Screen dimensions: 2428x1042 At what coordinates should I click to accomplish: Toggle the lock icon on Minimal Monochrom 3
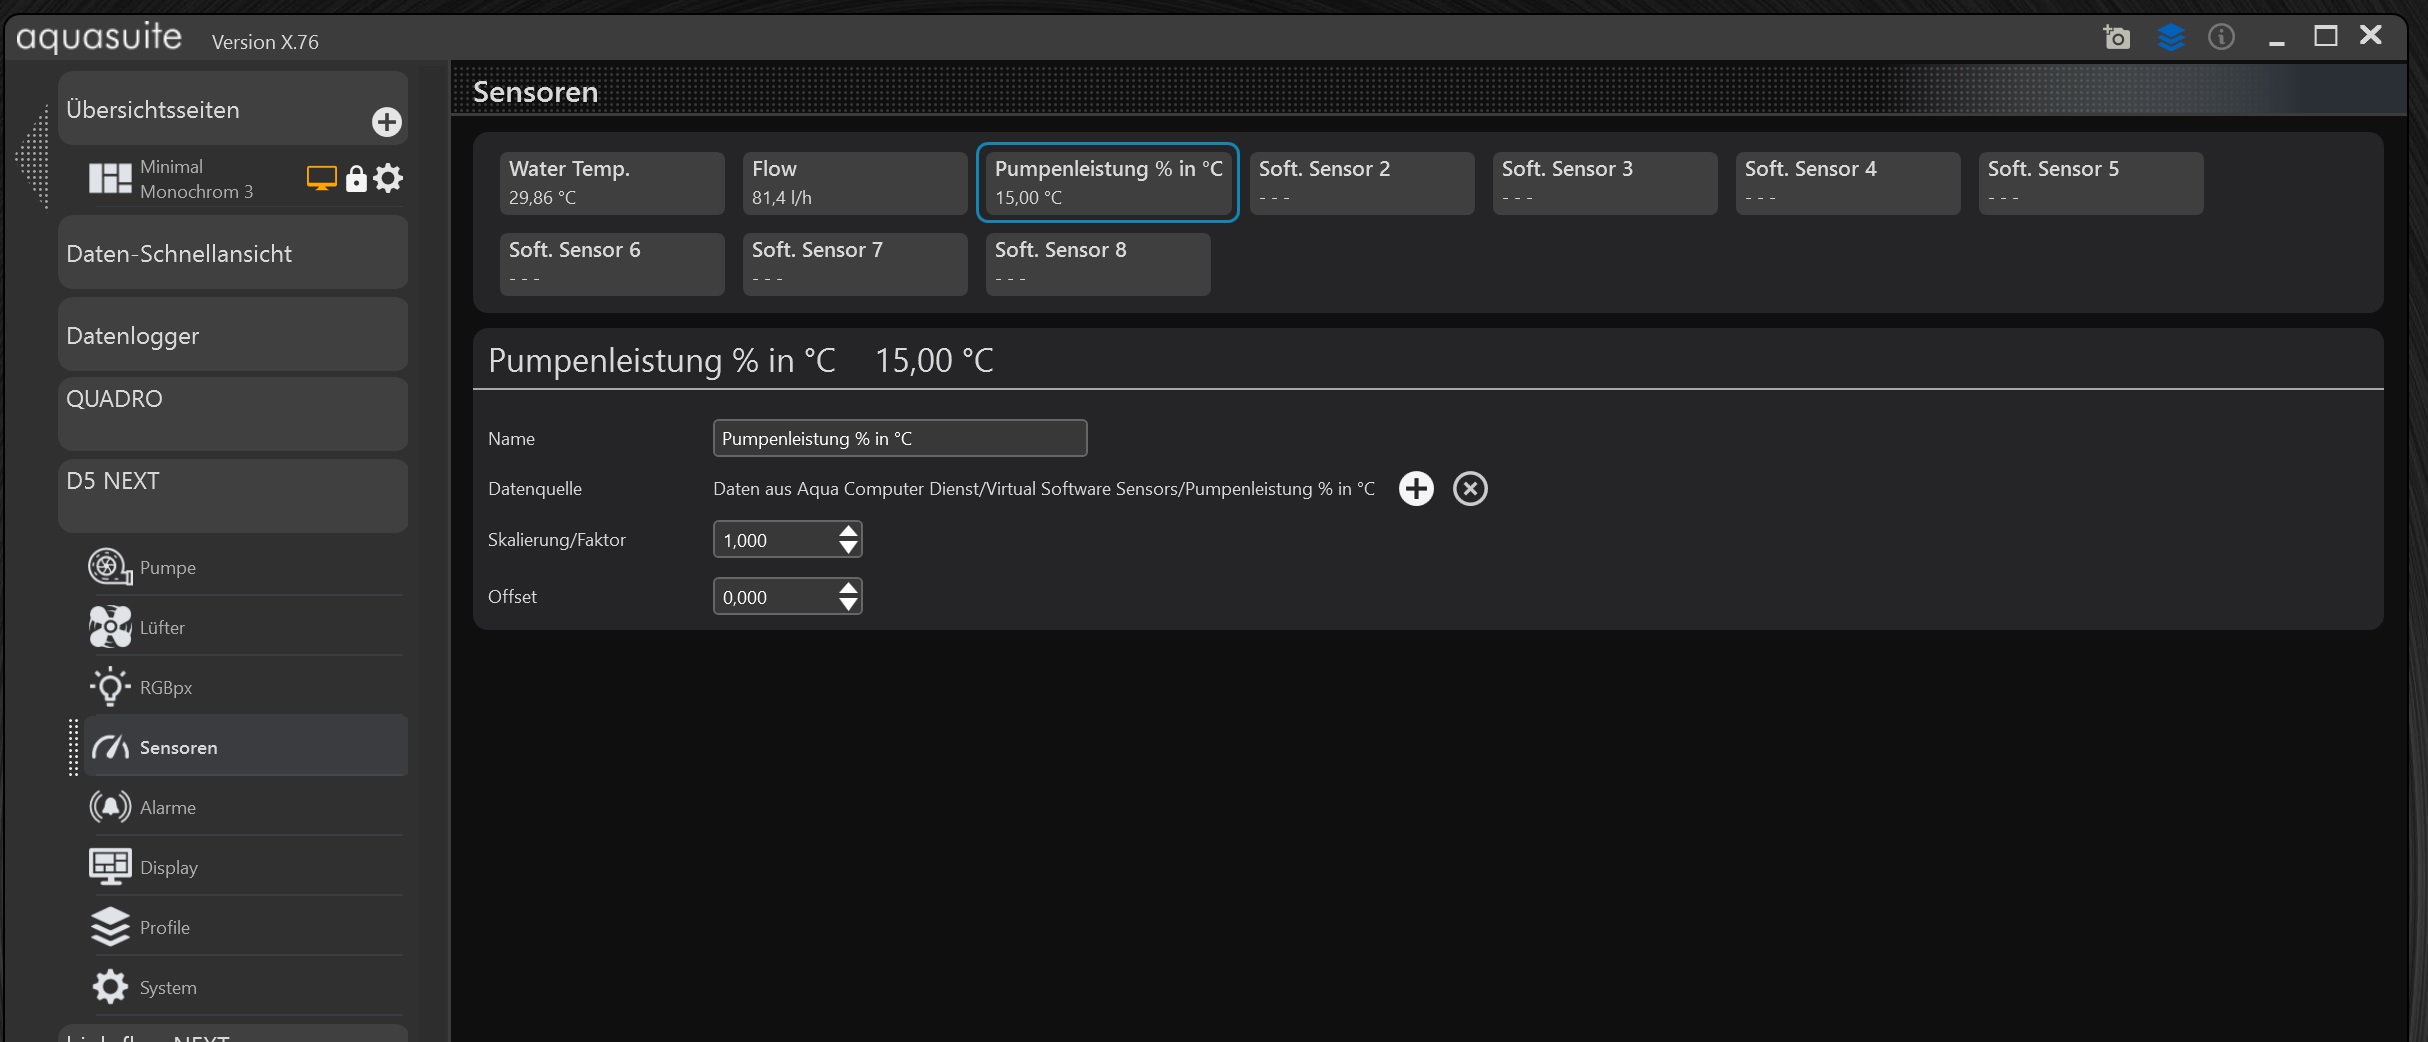tap(355, 179)
